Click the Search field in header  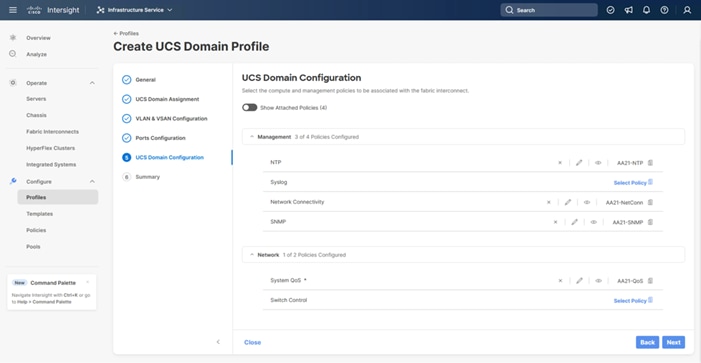point(549,10)
